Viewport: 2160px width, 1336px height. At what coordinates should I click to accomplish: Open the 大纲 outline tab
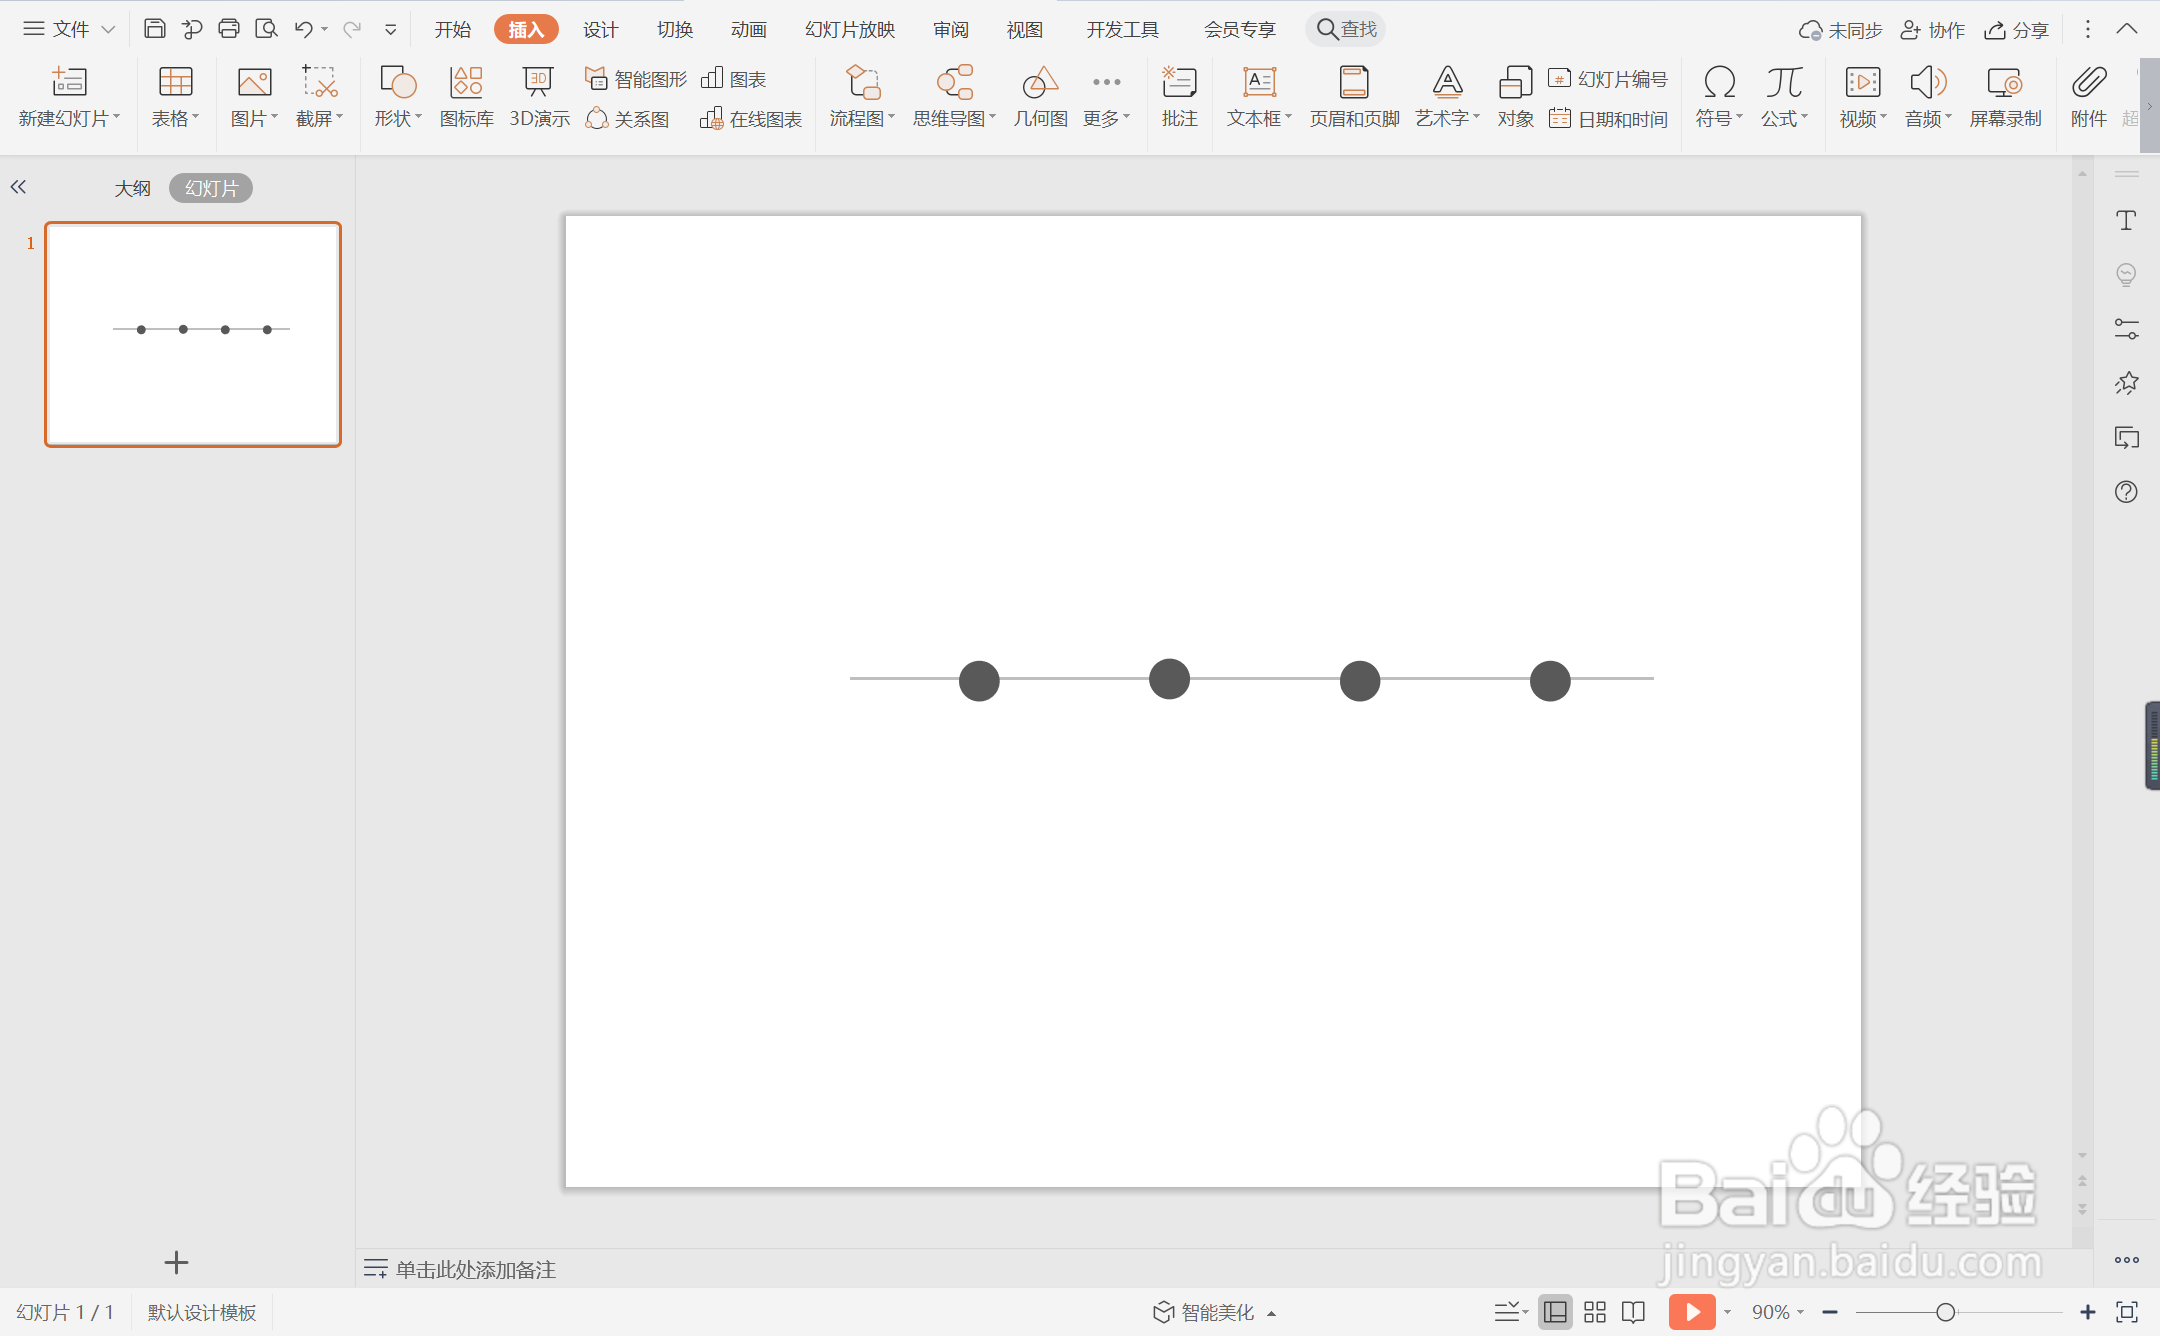[132, 188]
